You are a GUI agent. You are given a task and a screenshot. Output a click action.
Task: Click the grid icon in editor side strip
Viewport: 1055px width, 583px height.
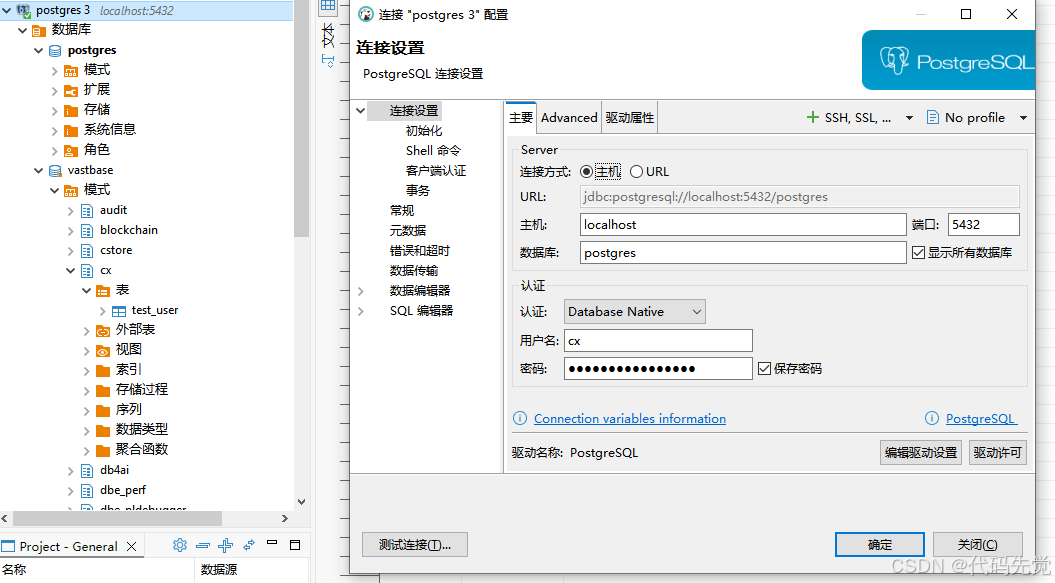point(328,6)
